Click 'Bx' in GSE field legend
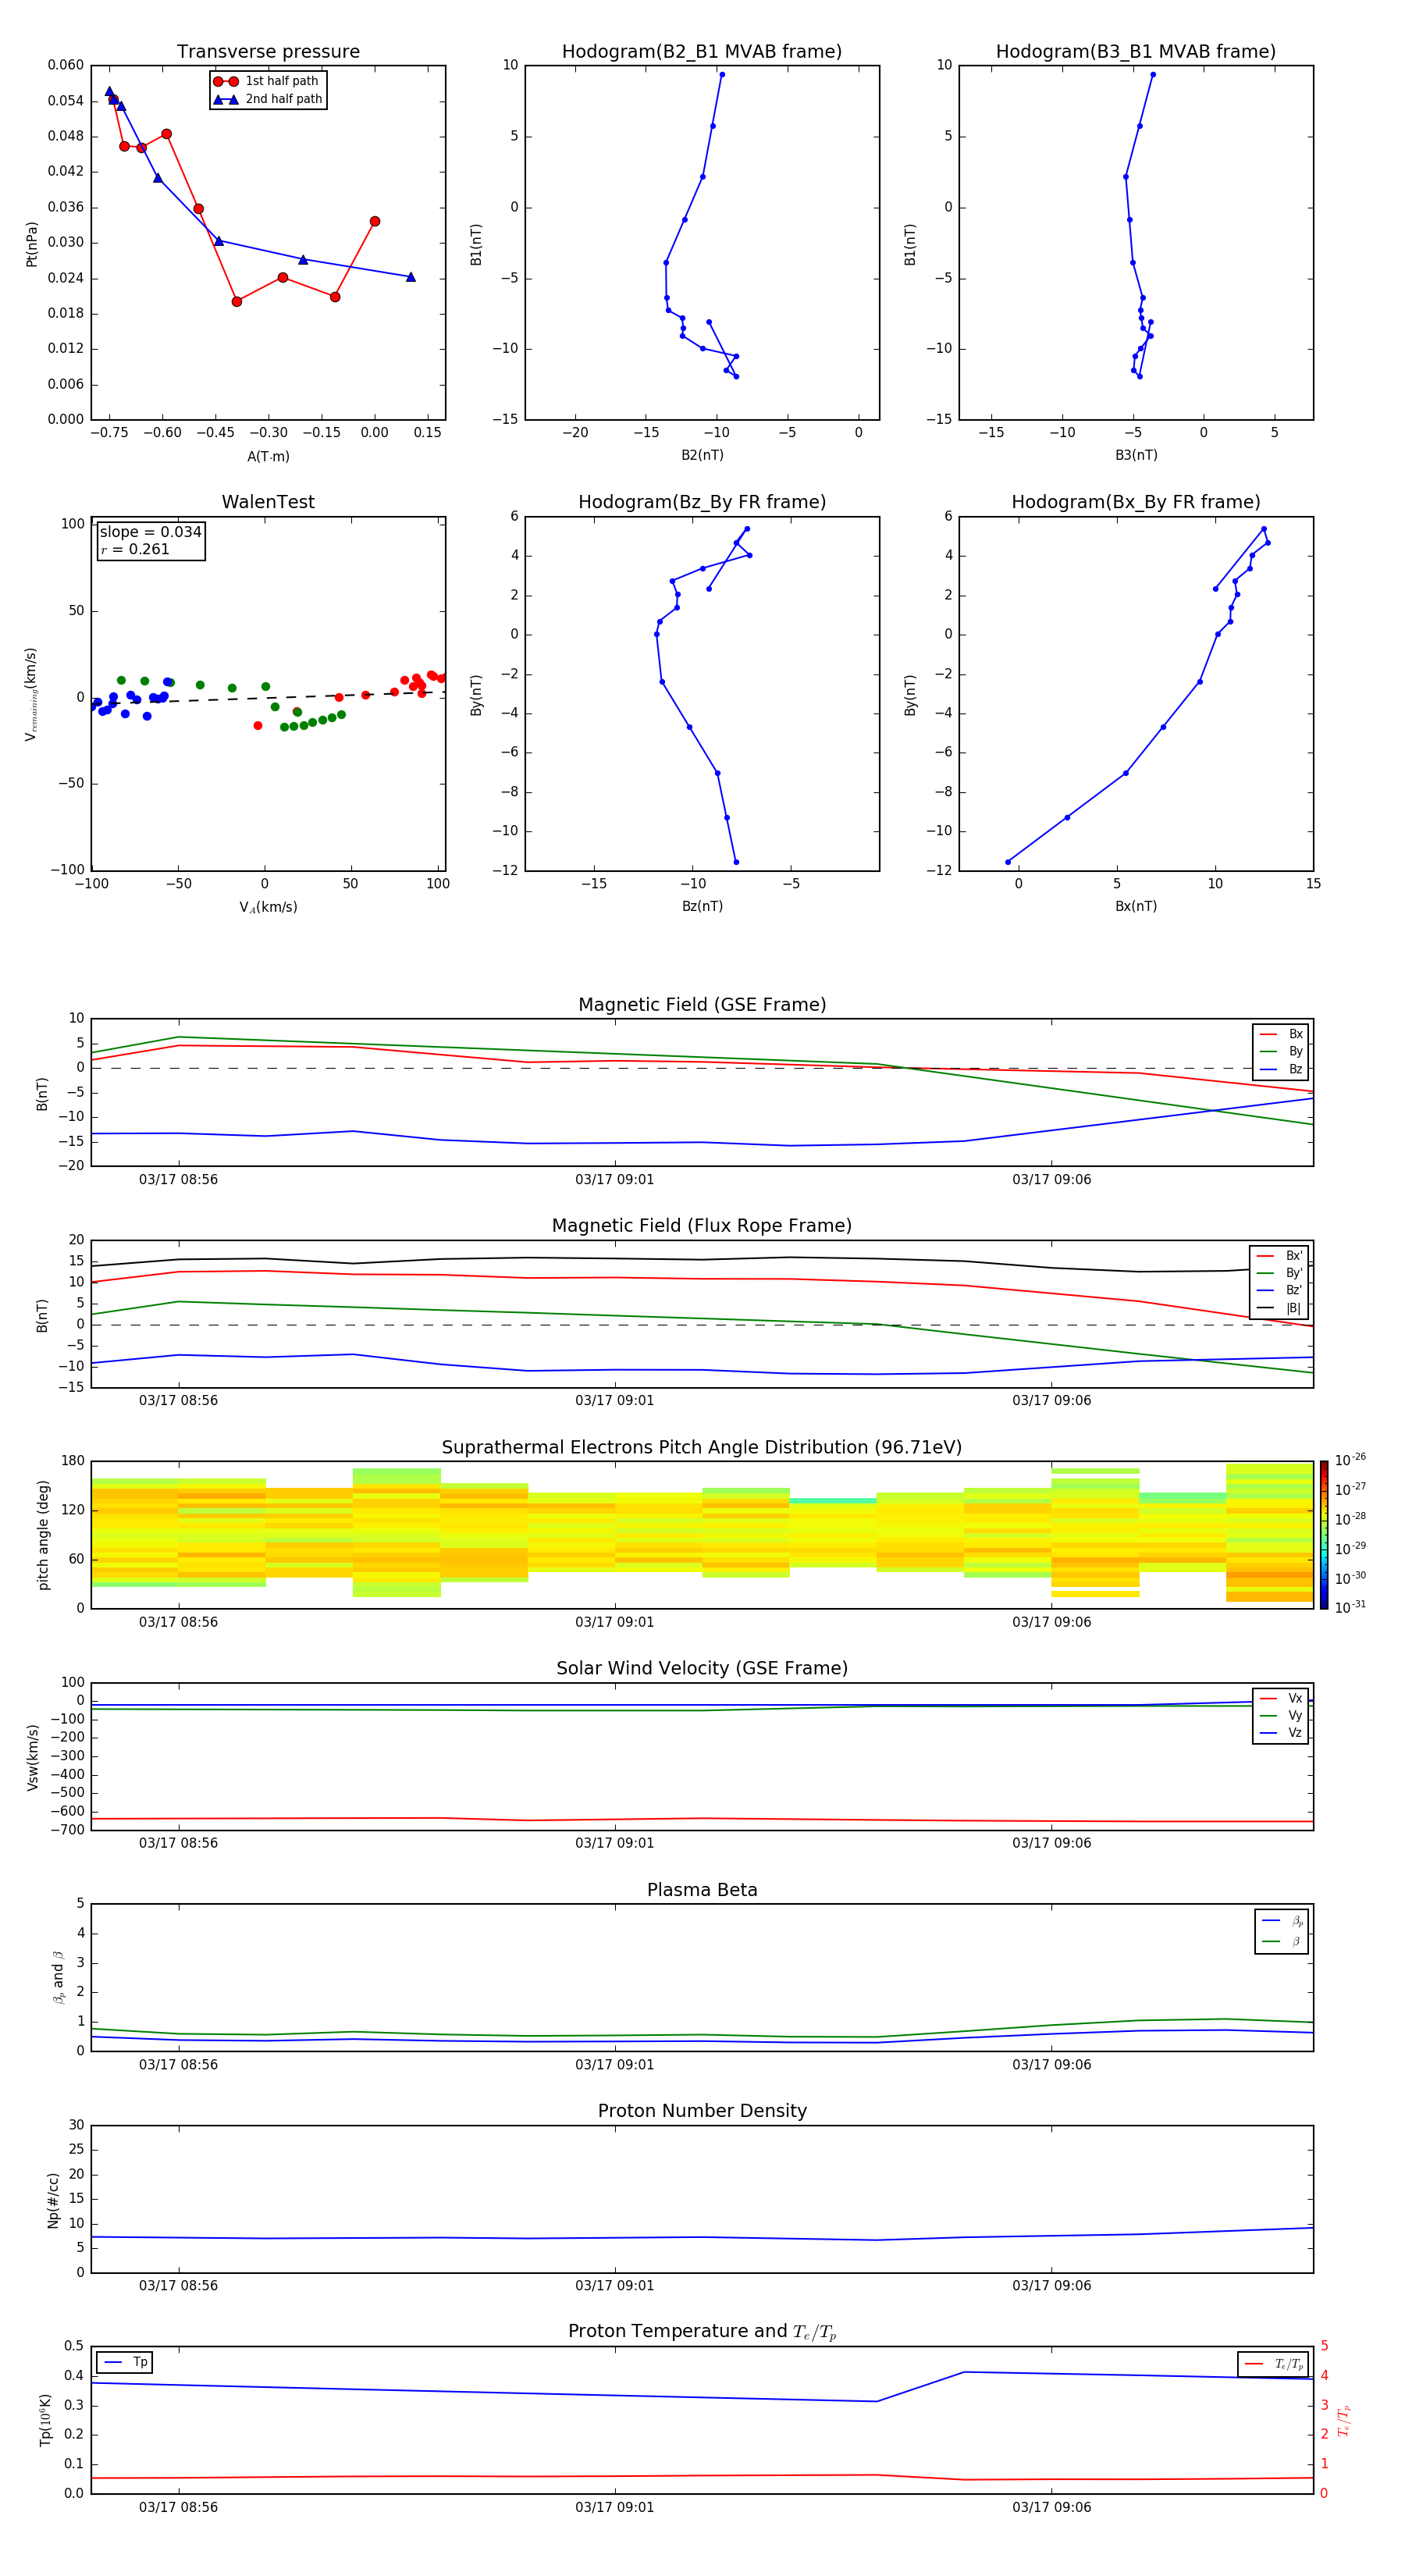Image resolution: width=1405 pixels, height=2576 pixels. click(1282, 1034)
